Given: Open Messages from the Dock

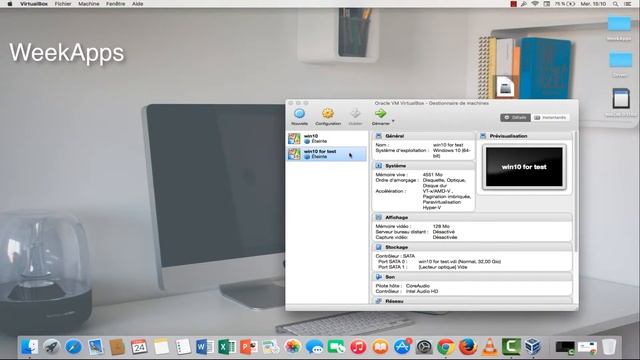Looking at the screenshot, I should pos(314,347).
